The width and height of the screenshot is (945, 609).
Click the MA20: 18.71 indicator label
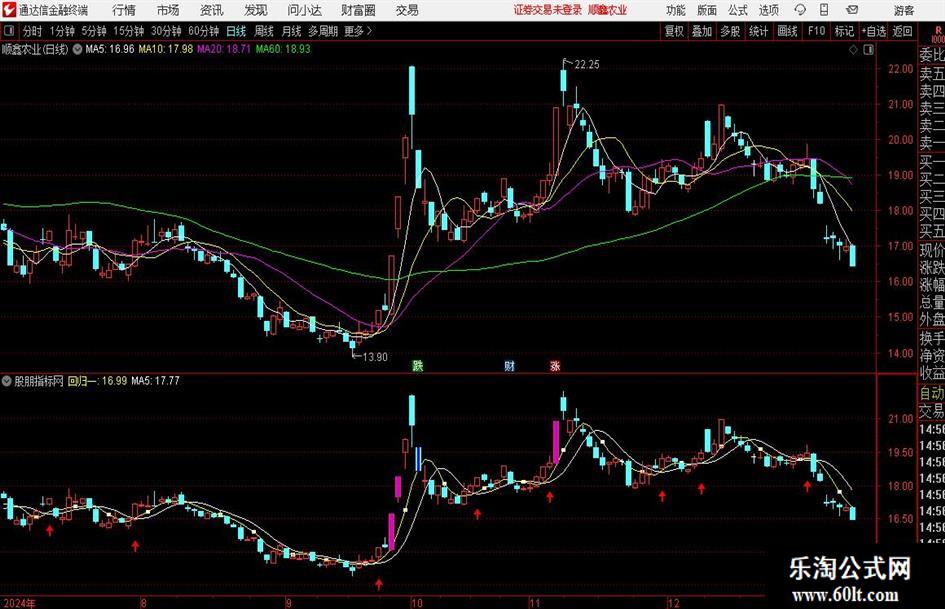point(224,49)
